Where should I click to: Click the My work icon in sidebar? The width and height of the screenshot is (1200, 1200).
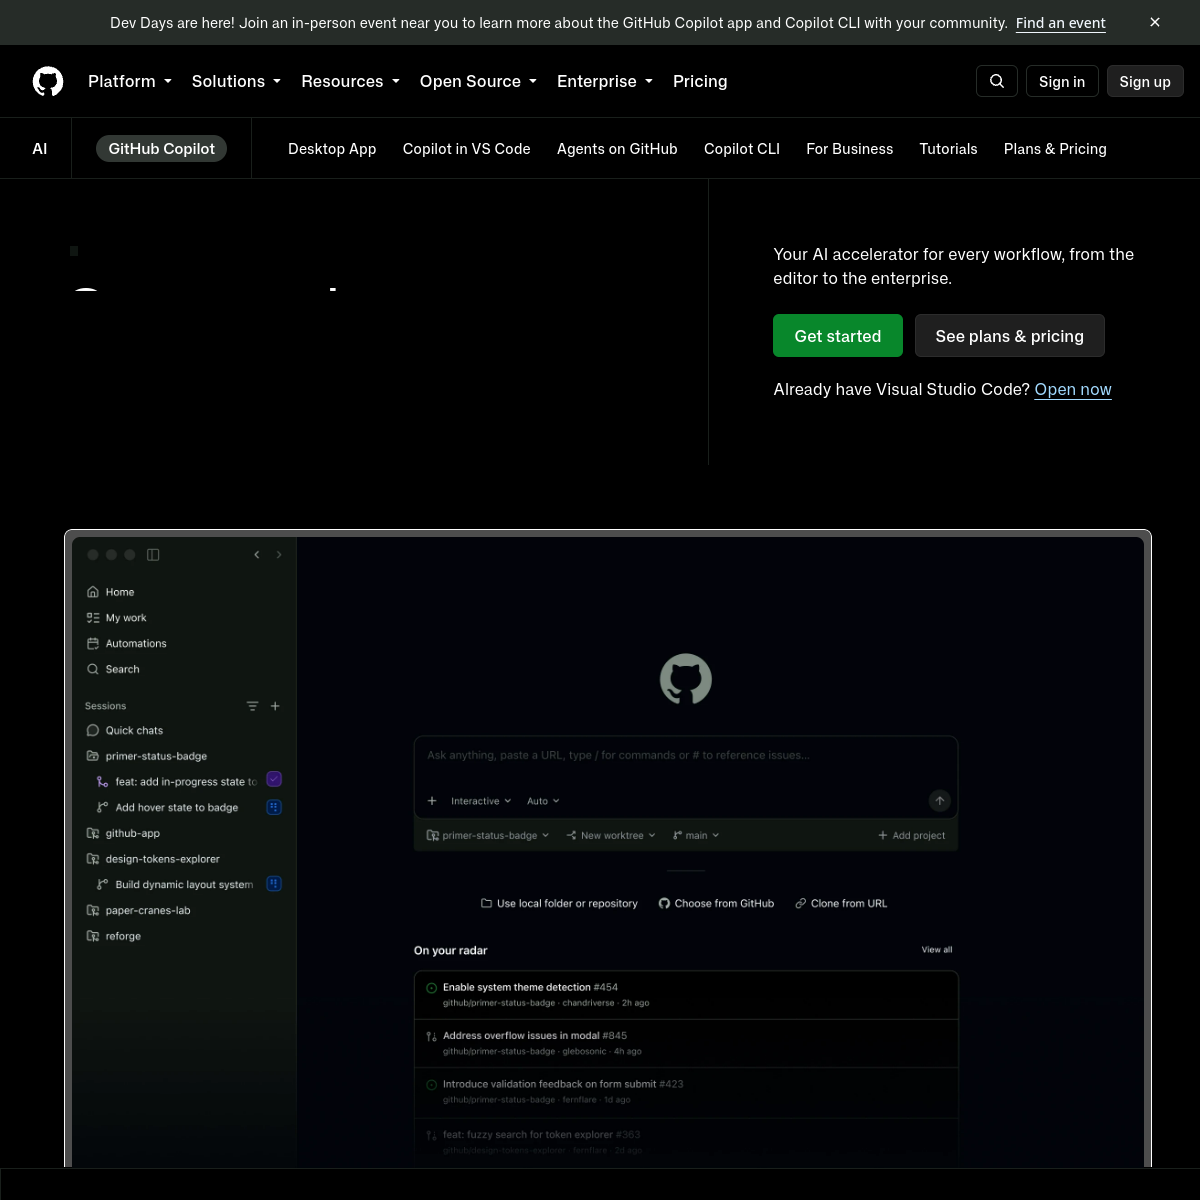click(x=93, y=618)
